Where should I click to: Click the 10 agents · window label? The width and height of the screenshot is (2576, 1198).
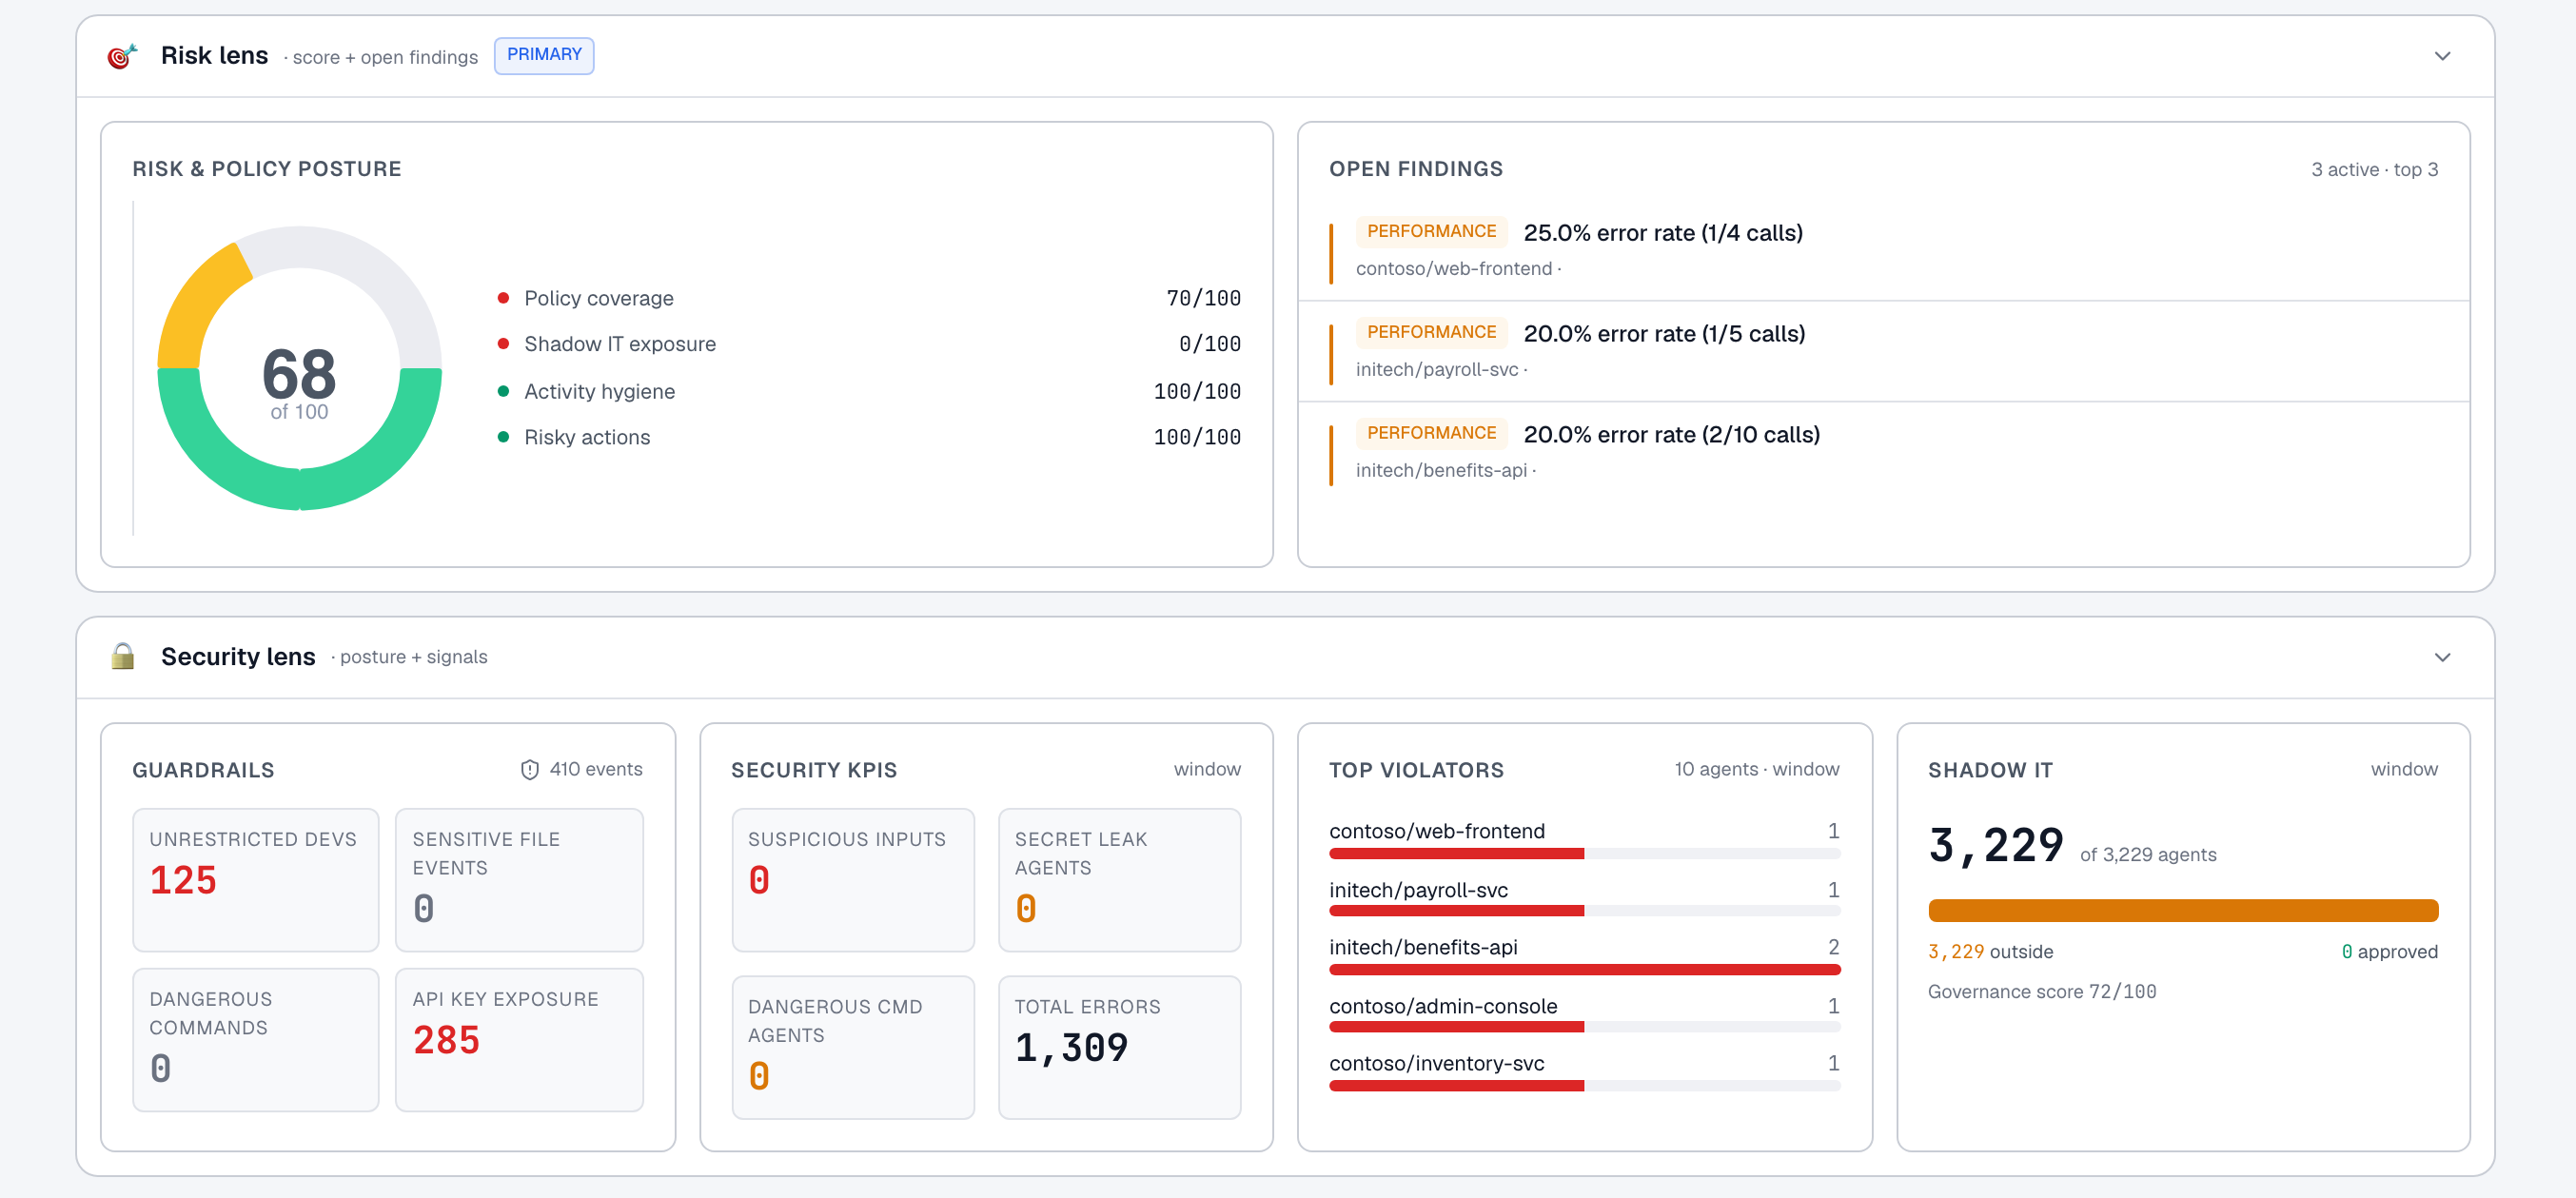[x=1757, y=769]
